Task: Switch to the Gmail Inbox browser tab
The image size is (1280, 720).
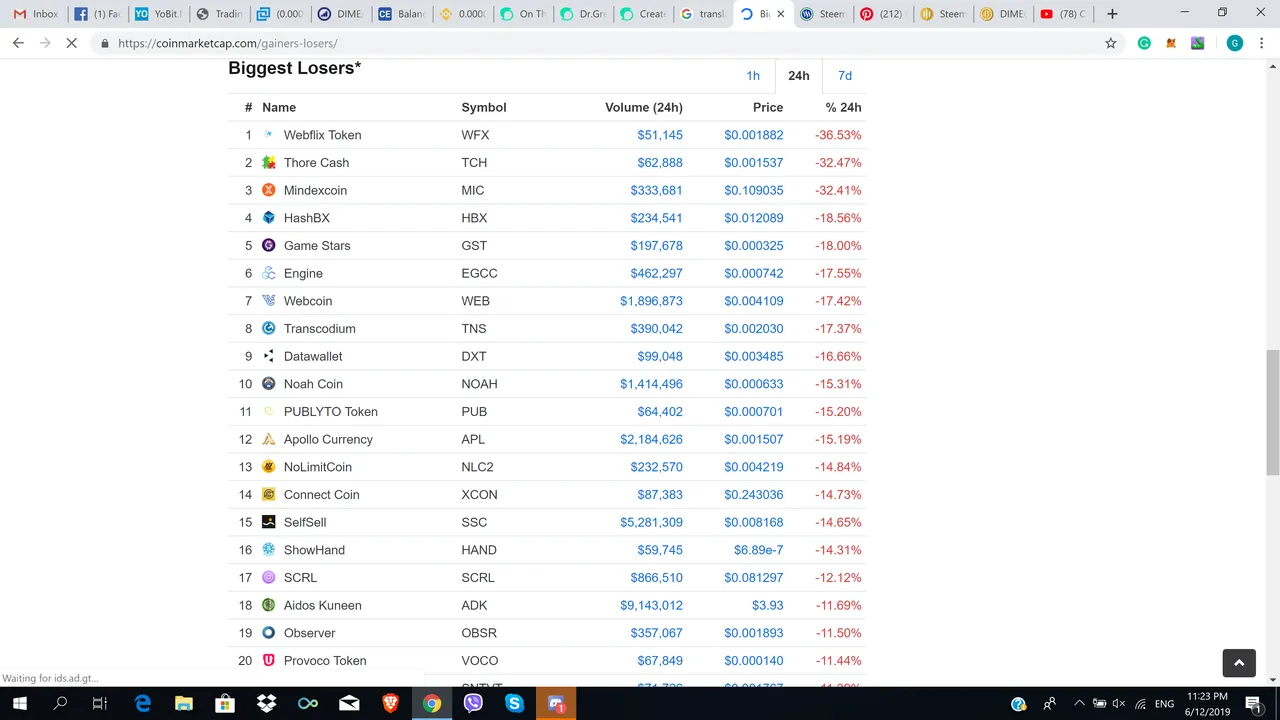Action: point(36,14)
